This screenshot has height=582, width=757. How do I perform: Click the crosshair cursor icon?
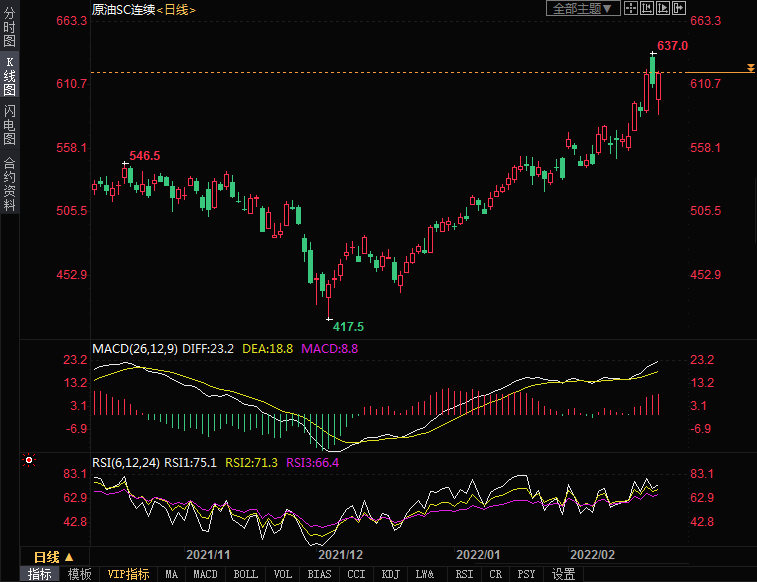pyautogui.click(x=630, y=9)
